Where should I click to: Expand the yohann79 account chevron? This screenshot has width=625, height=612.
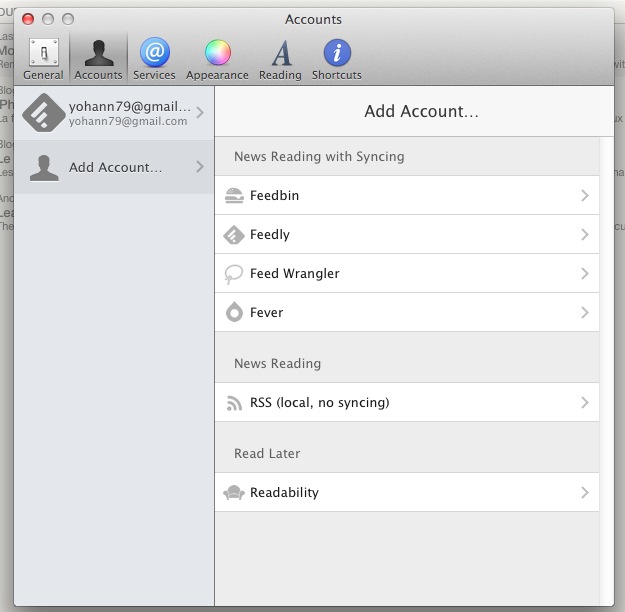tap(200, 113)
